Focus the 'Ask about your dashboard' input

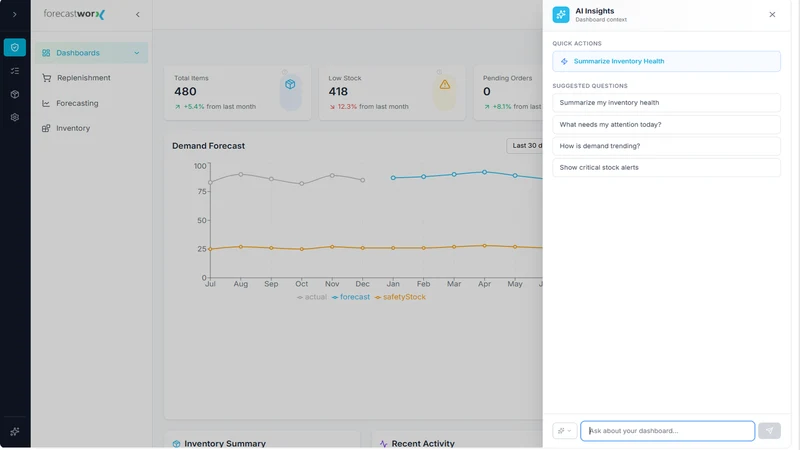pyautogui.click(x=667, y=431)
